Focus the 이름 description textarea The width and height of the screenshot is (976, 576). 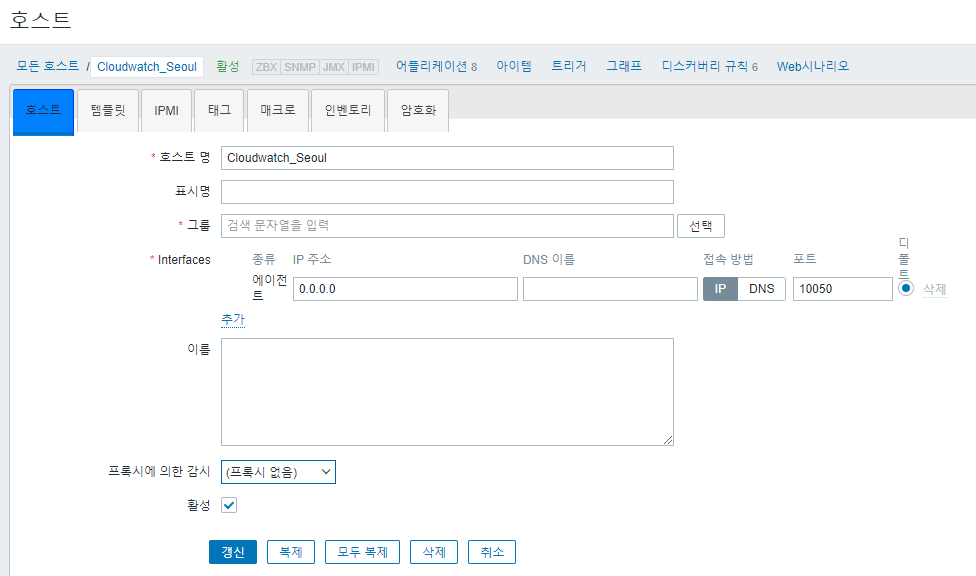tap(447, 392)
